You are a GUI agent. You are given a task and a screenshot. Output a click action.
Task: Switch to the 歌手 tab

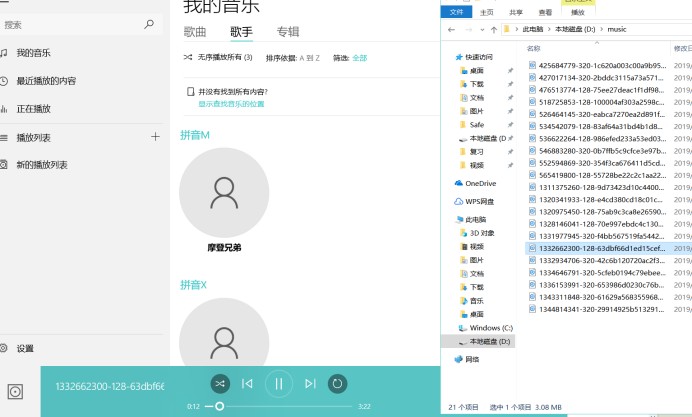coord(241,32)
